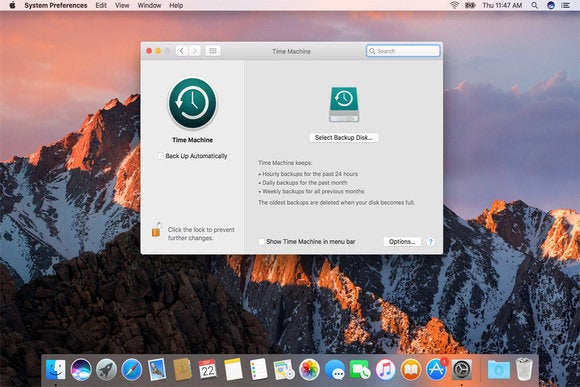580x387 pixels.
Task: Open Time Machine help question mark
Action: (430, 242)
